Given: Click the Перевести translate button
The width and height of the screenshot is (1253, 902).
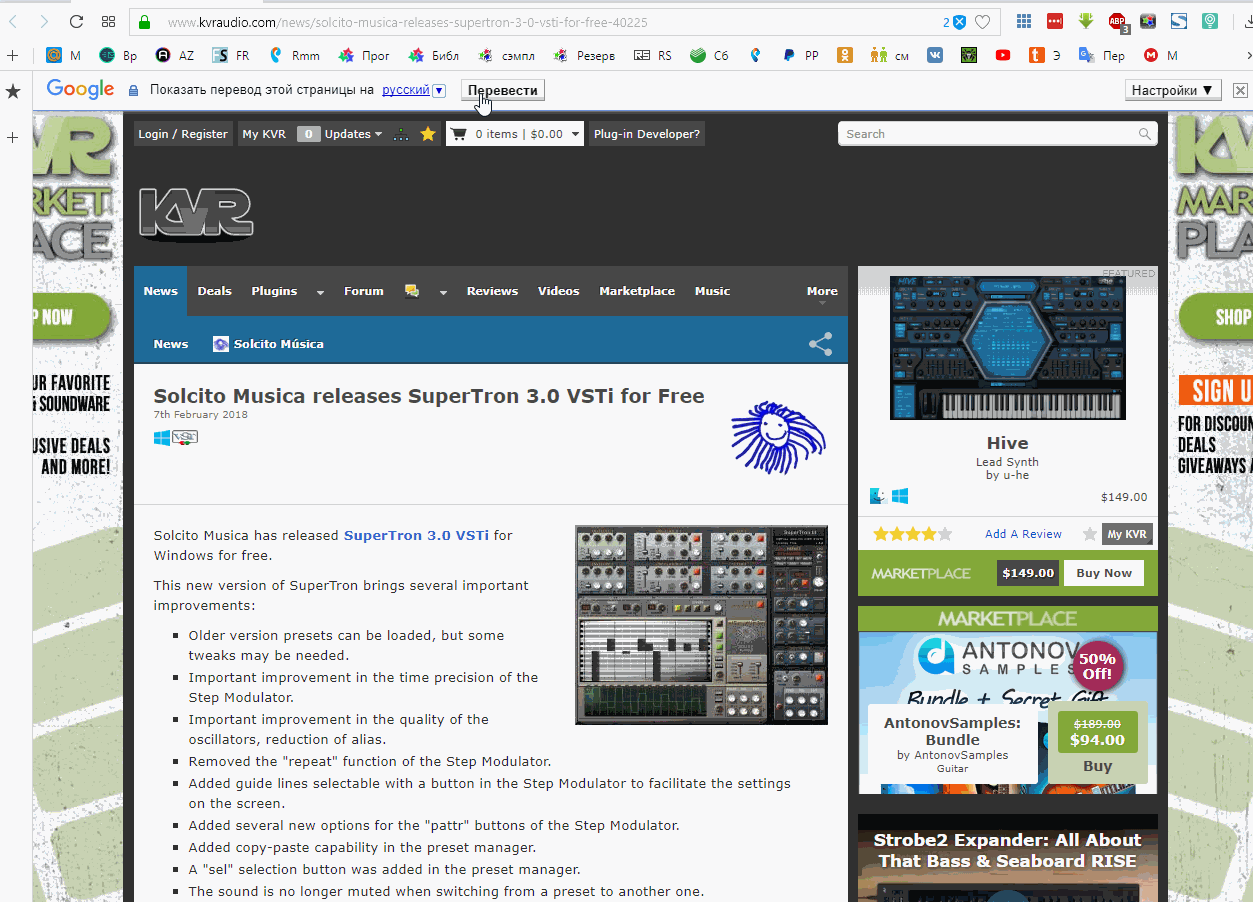Looking at the screenshot, I should (x=503, y=90).
